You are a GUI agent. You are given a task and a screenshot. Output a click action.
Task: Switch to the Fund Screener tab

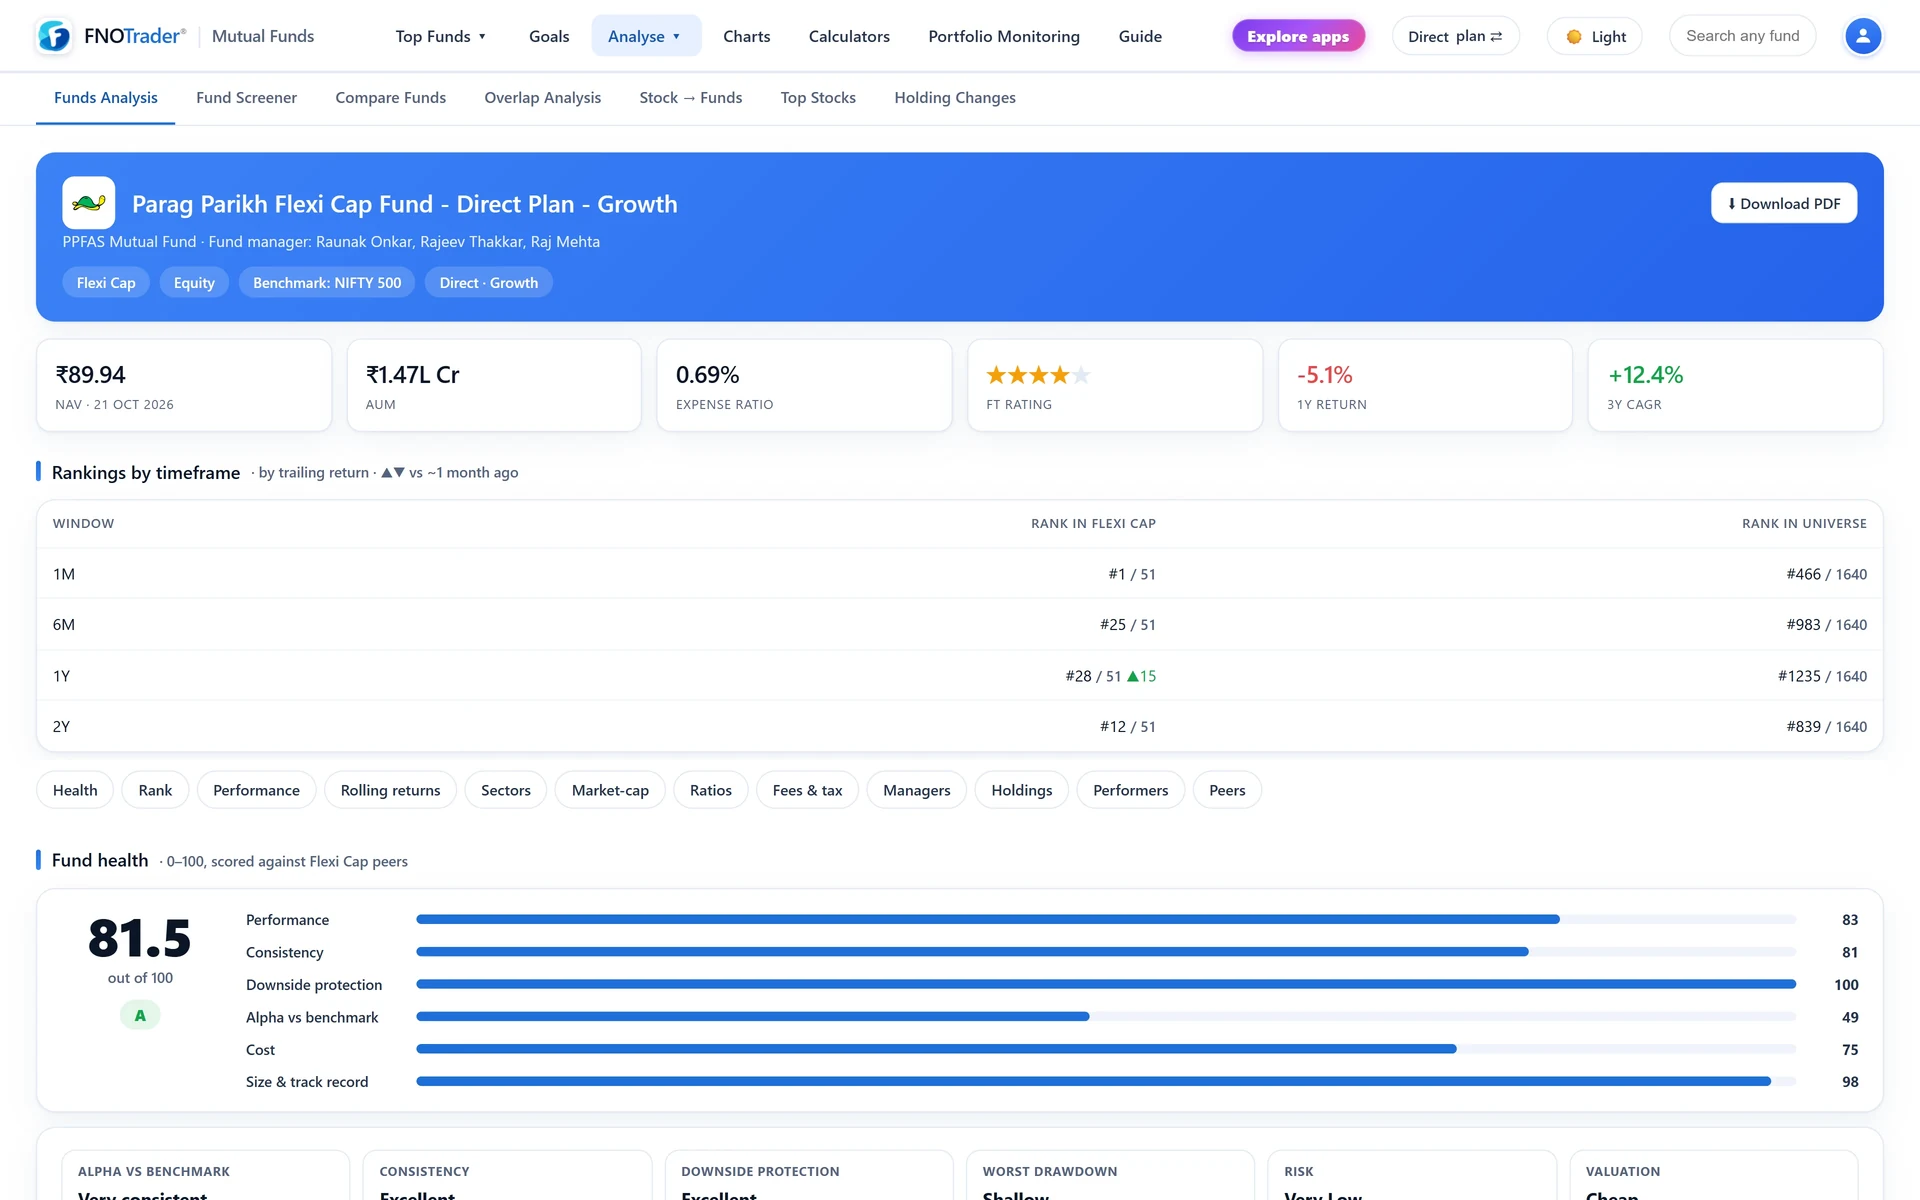click(x=246, y=98)
